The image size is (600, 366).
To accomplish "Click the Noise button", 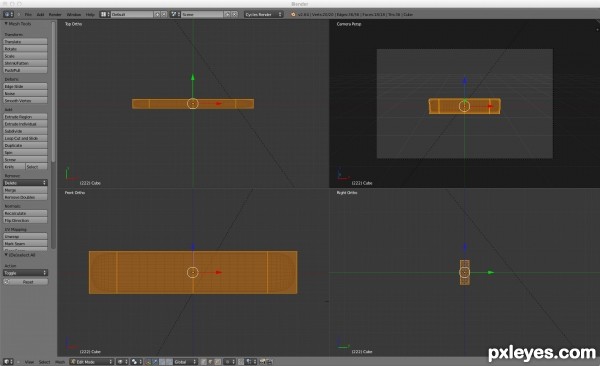I will coord(25,93).
